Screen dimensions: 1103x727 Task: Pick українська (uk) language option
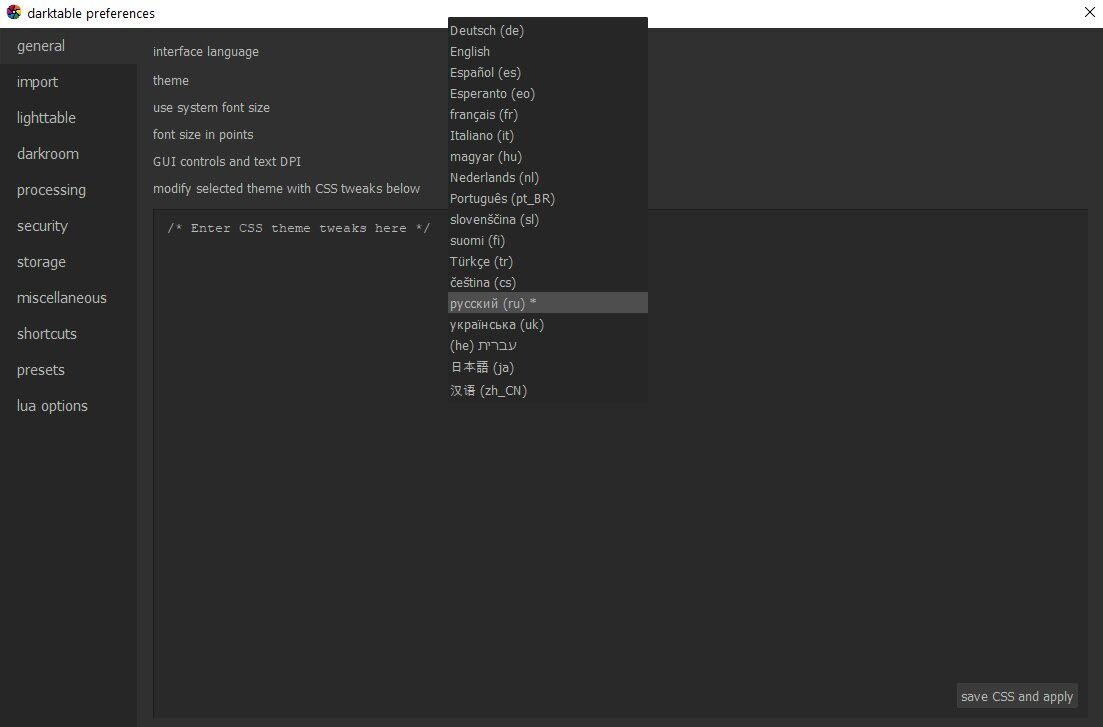(x=547, y=324)
